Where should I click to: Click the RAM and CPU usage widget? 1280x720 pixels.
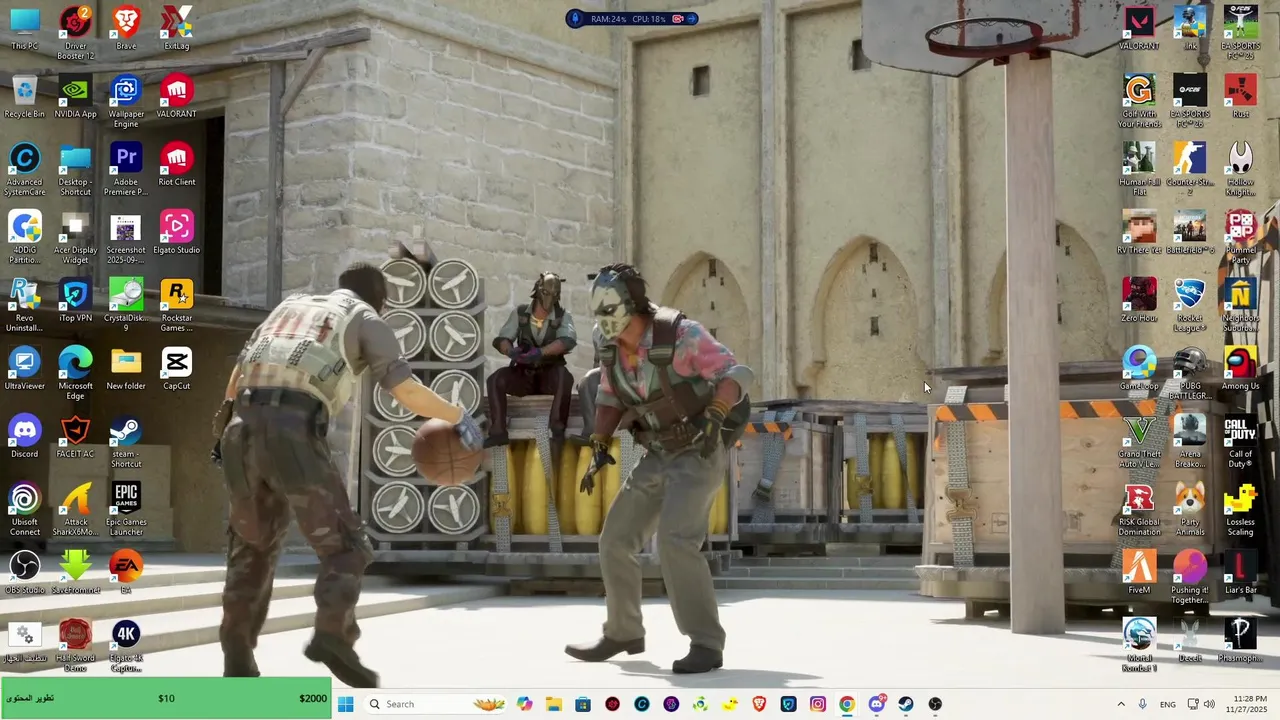[632, 18]
